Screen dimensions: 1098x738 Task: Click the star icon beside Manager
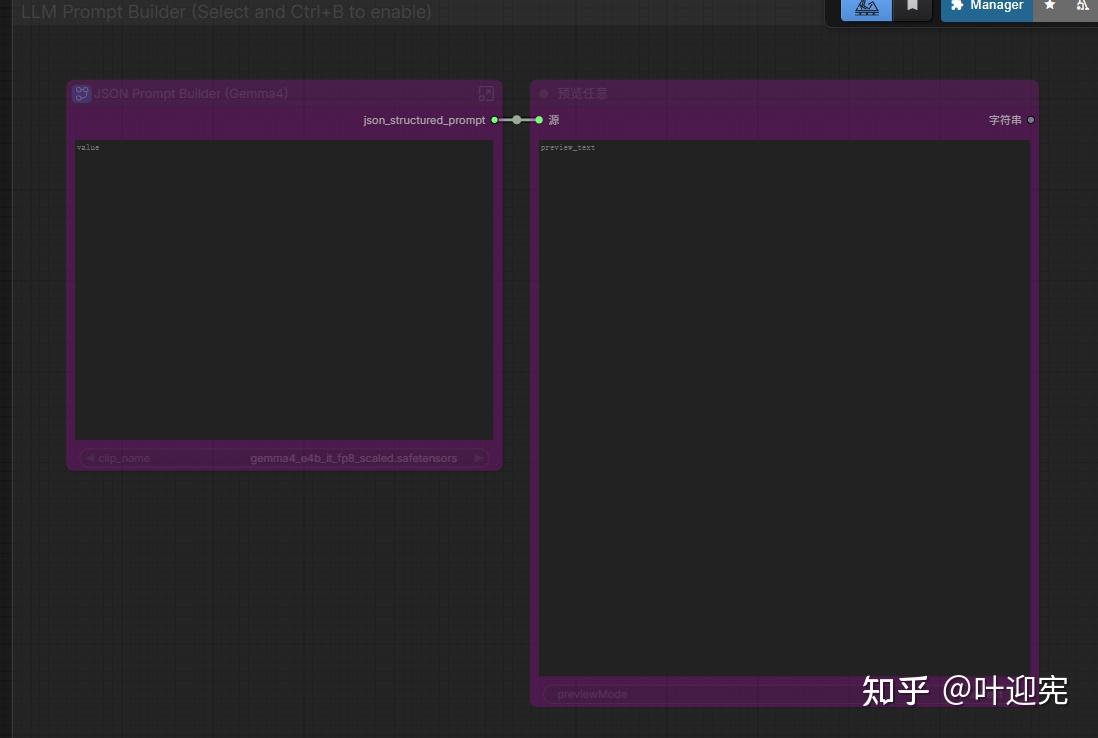[1050, 6]
